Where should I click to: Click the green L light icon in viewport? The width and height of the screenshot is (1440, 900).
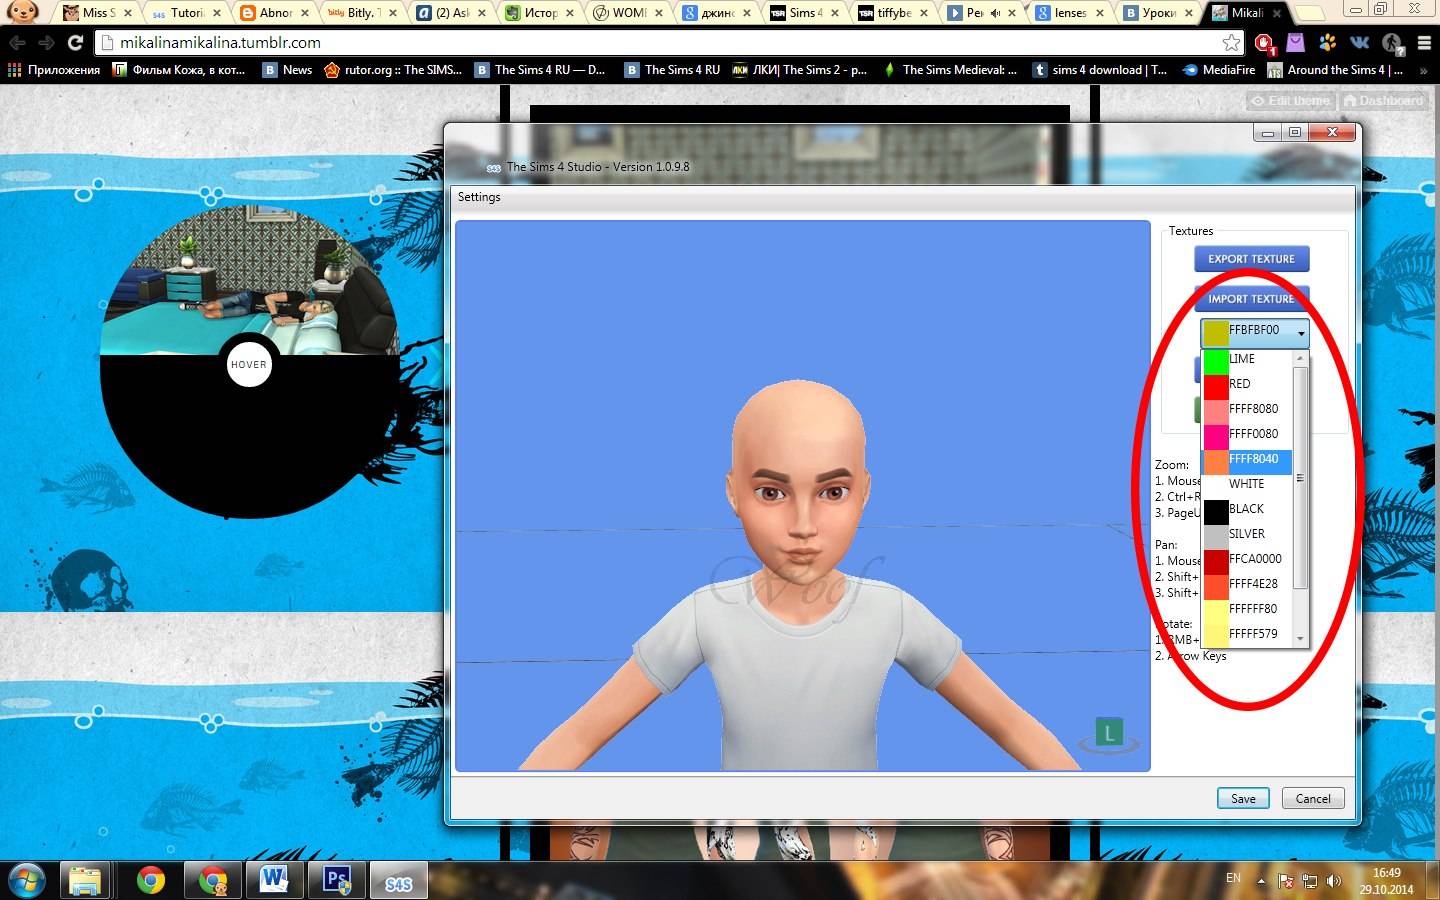[1108, 733]
